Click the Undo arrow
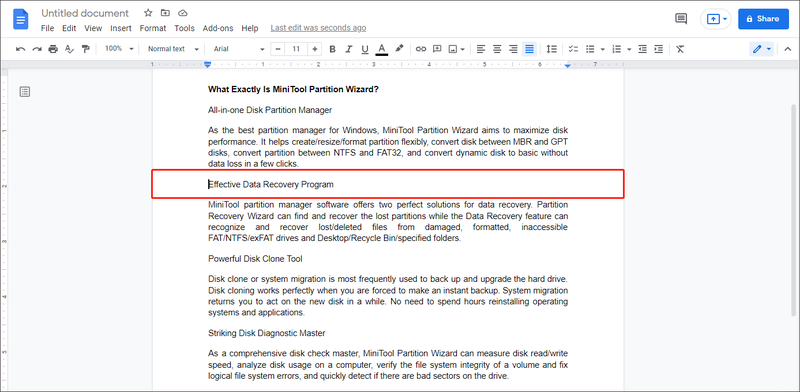The width and height of the screenshot is (800, 392). pyautogui.click(x=20, y=49)
